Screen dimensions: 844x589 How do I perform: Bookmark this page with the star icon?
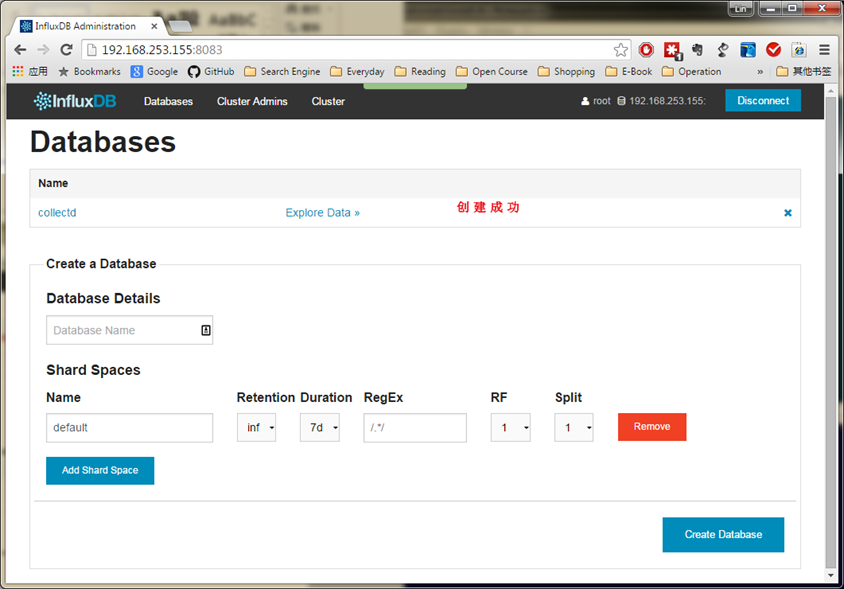[620, 49]
